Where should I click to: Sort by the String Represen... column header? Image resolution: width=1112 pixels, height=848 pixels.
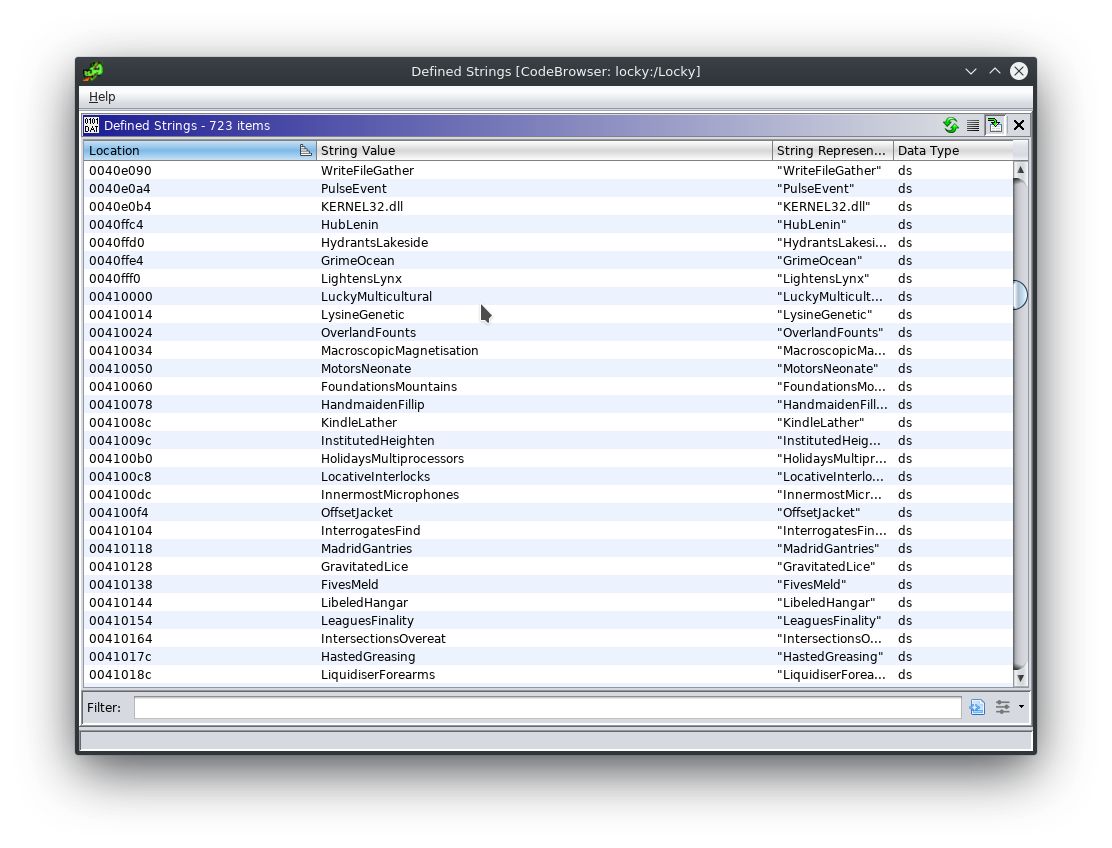[x=833, y=150]
